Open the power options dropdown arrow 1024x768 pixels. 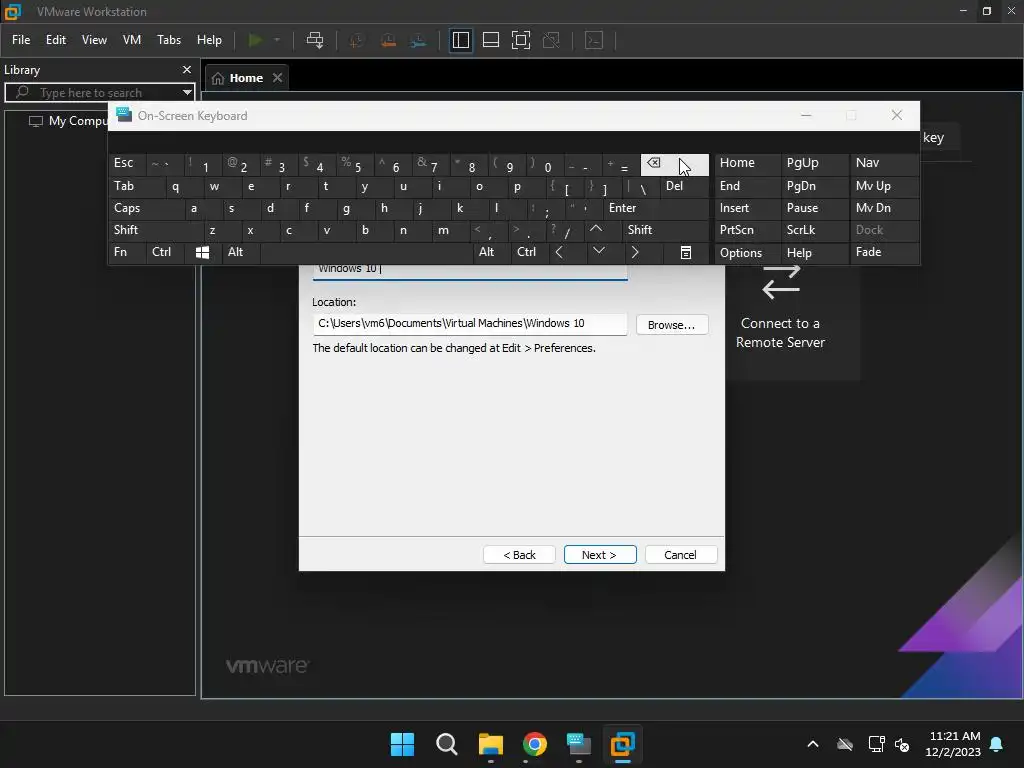coord(277,40)
